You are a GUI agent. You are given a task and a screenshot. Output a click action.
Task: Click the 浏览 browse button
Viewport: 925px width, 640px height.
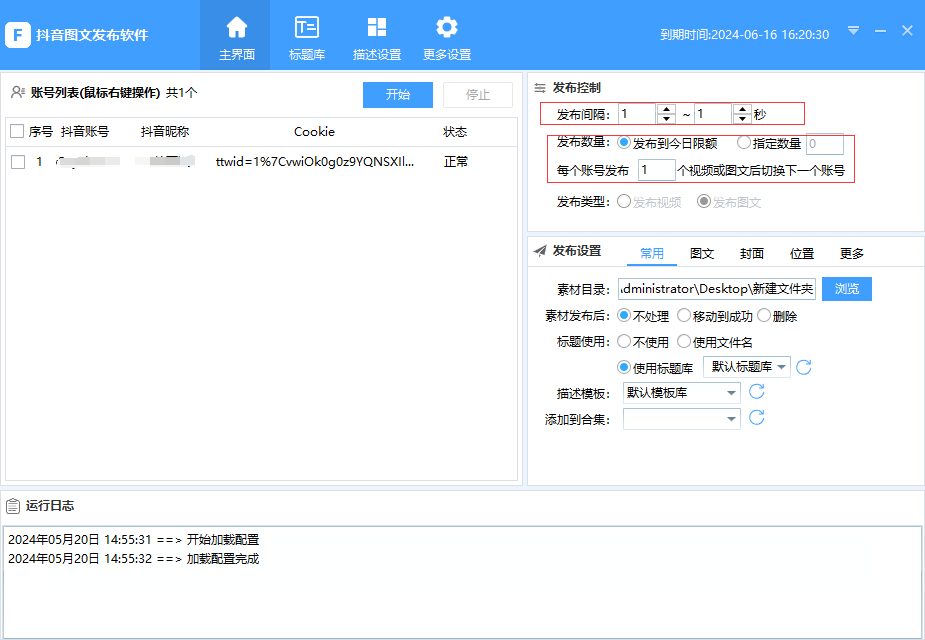coord(847,288)
